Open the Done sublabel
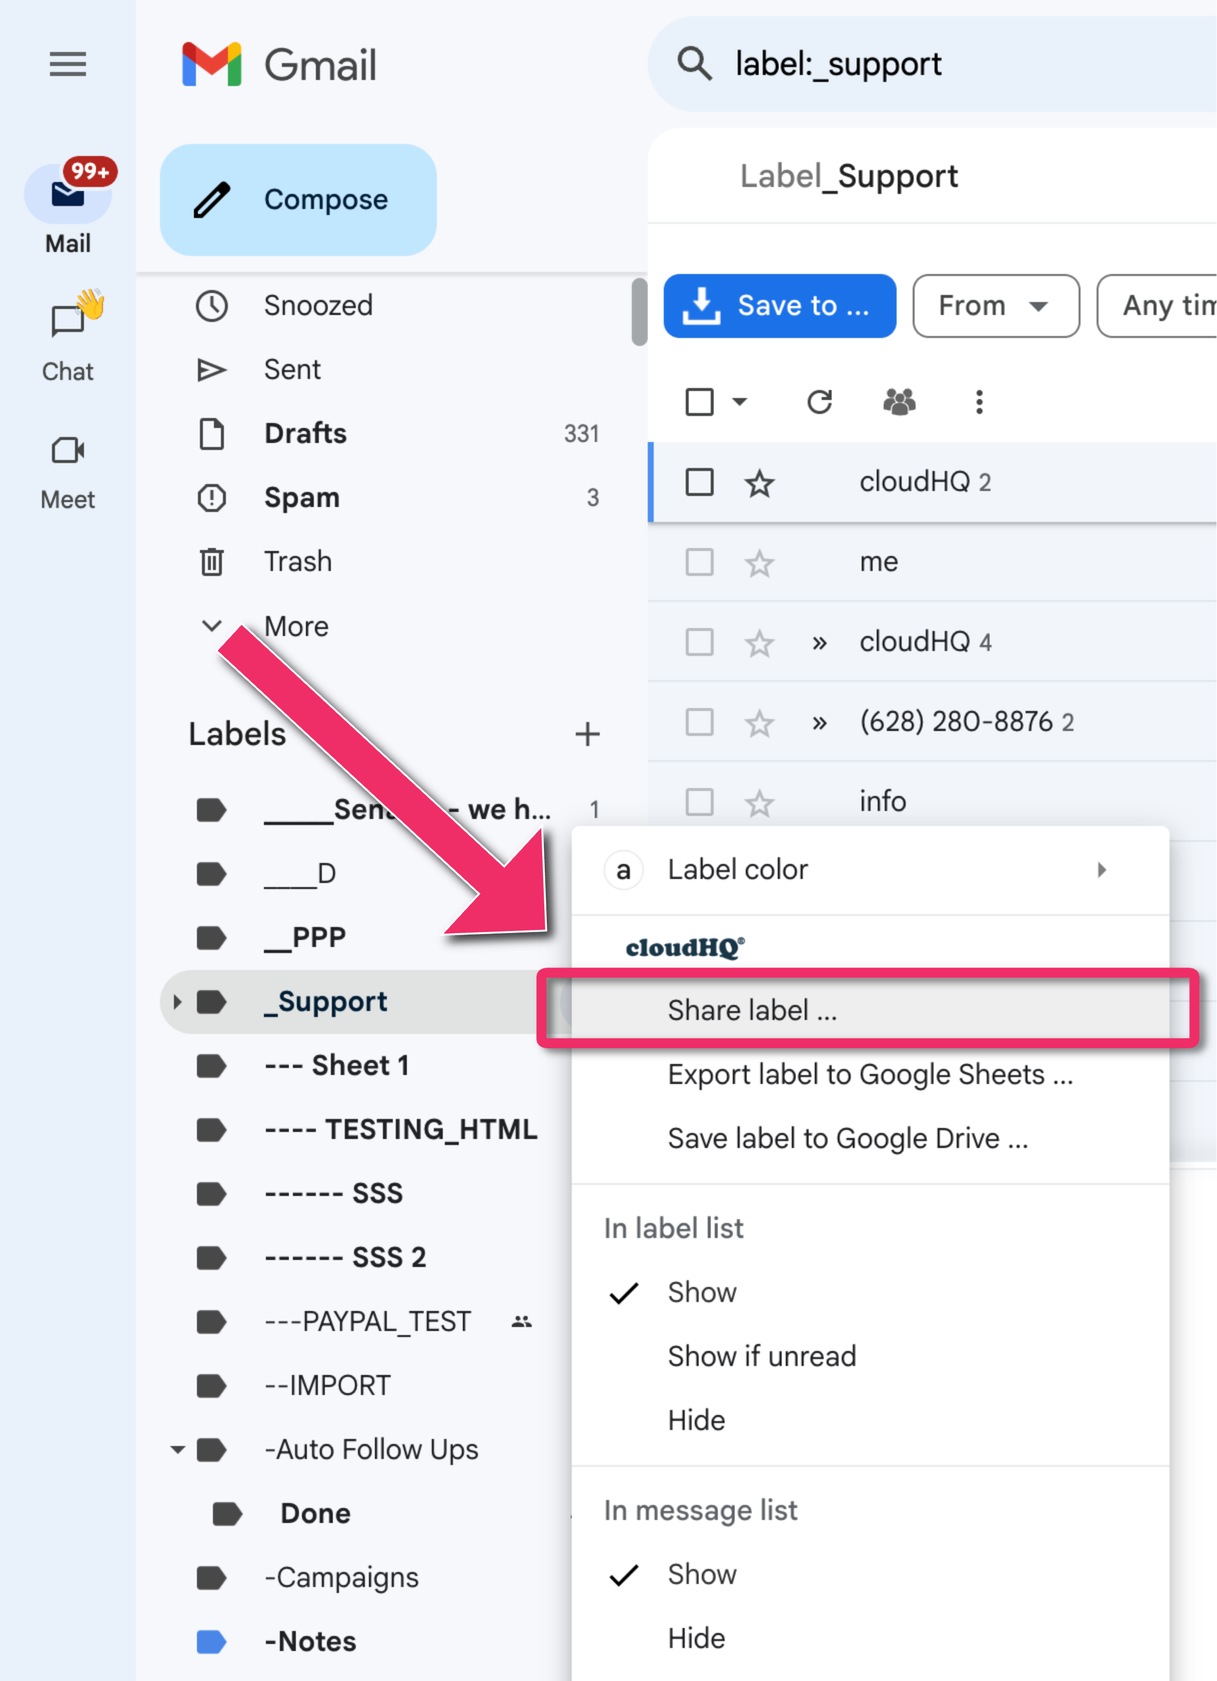 [x=315, y=1514]
